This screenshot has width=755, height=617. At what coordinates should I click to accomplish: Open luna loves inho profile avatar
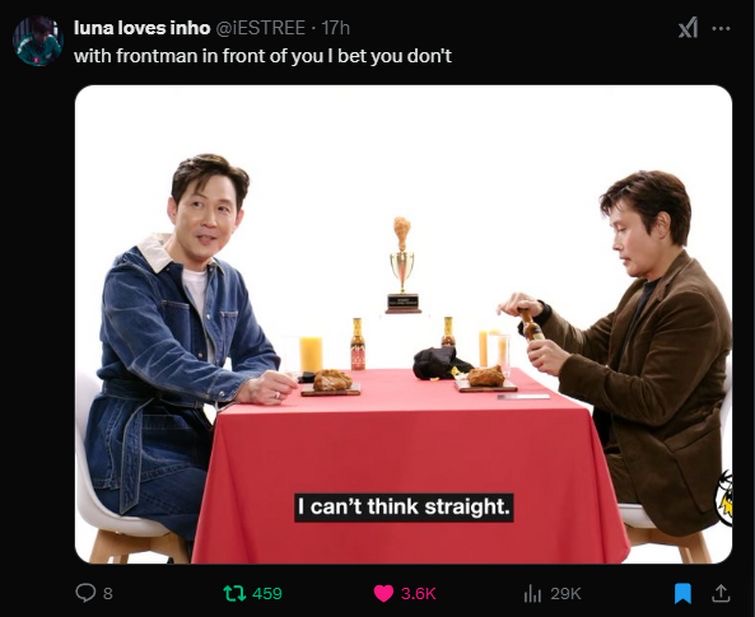point(38,41)
